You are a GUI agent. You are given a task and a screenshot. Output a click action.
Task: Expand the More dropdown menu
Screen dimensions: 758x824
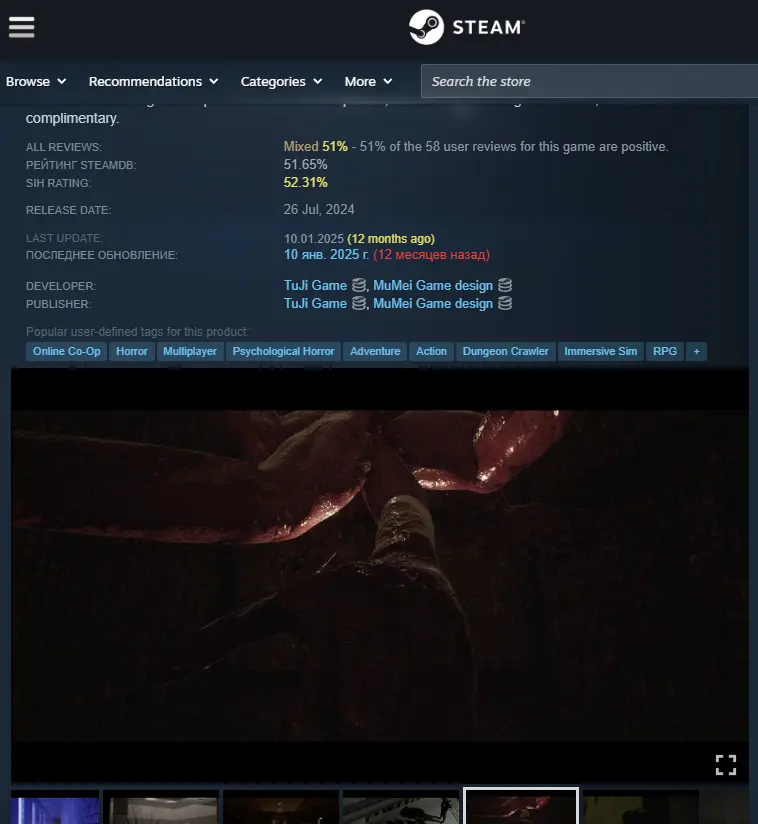click(x=368, y=81)
